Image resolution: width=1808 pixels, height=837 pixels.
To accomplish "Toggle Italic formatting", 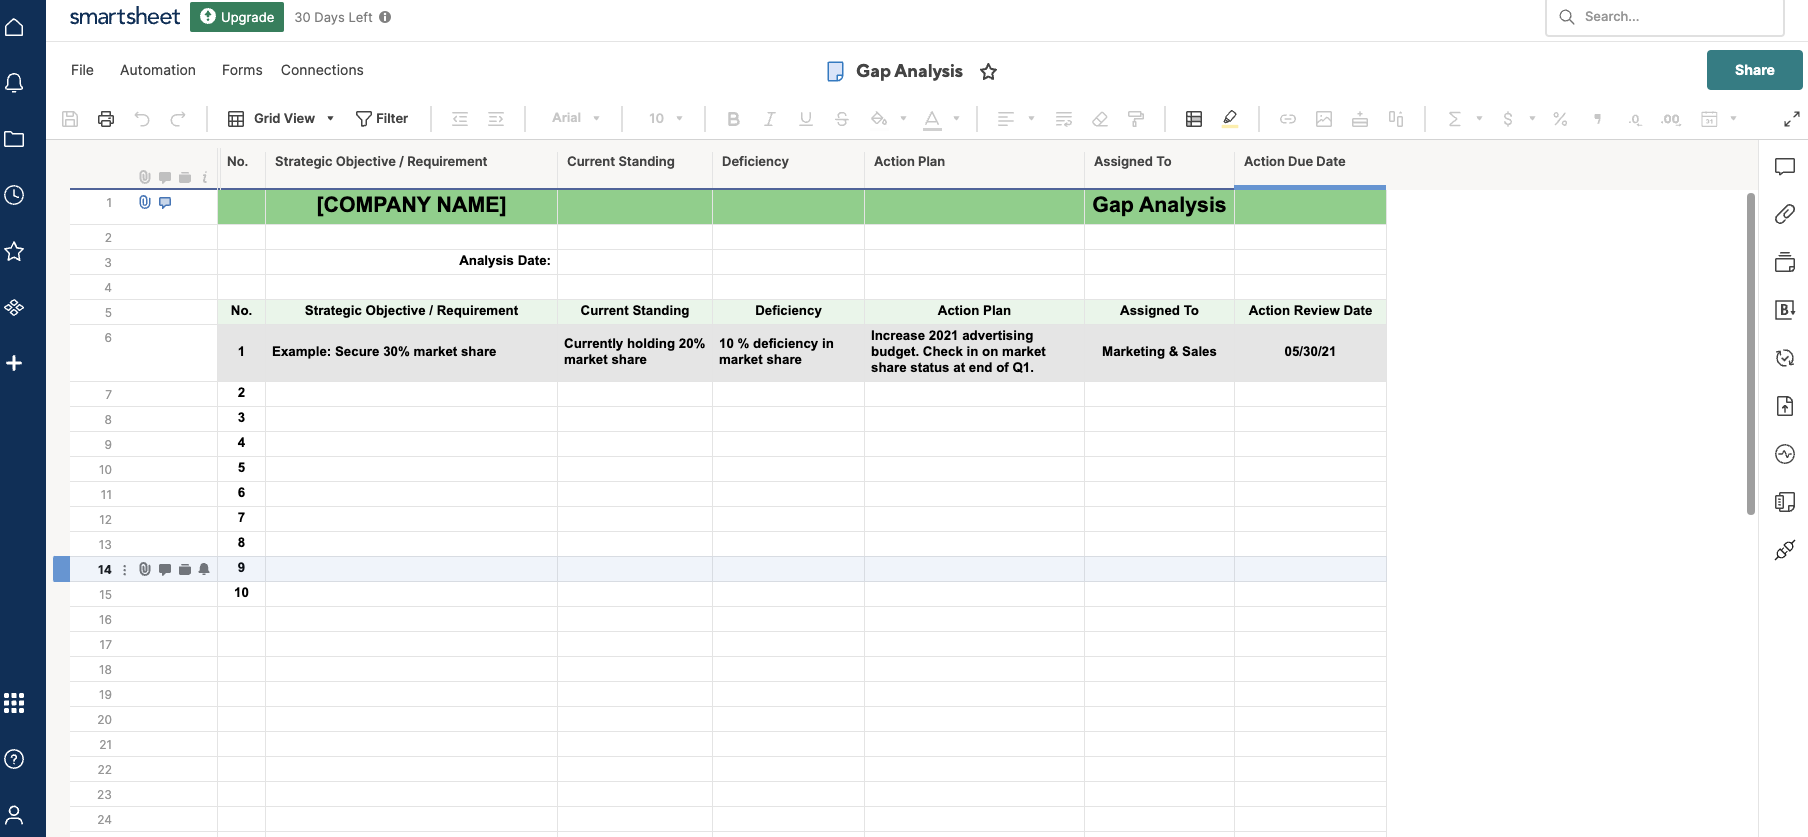I will coord(769,119).
